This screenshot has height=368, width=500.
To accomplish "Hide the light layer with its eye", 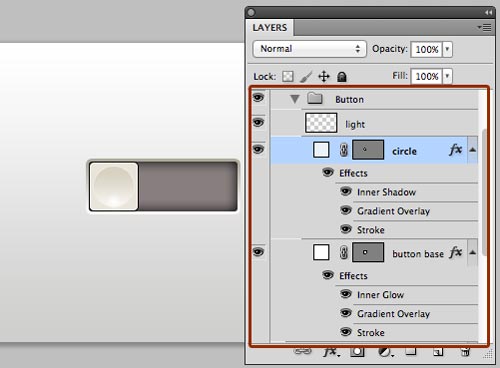I will pos(258,123).
